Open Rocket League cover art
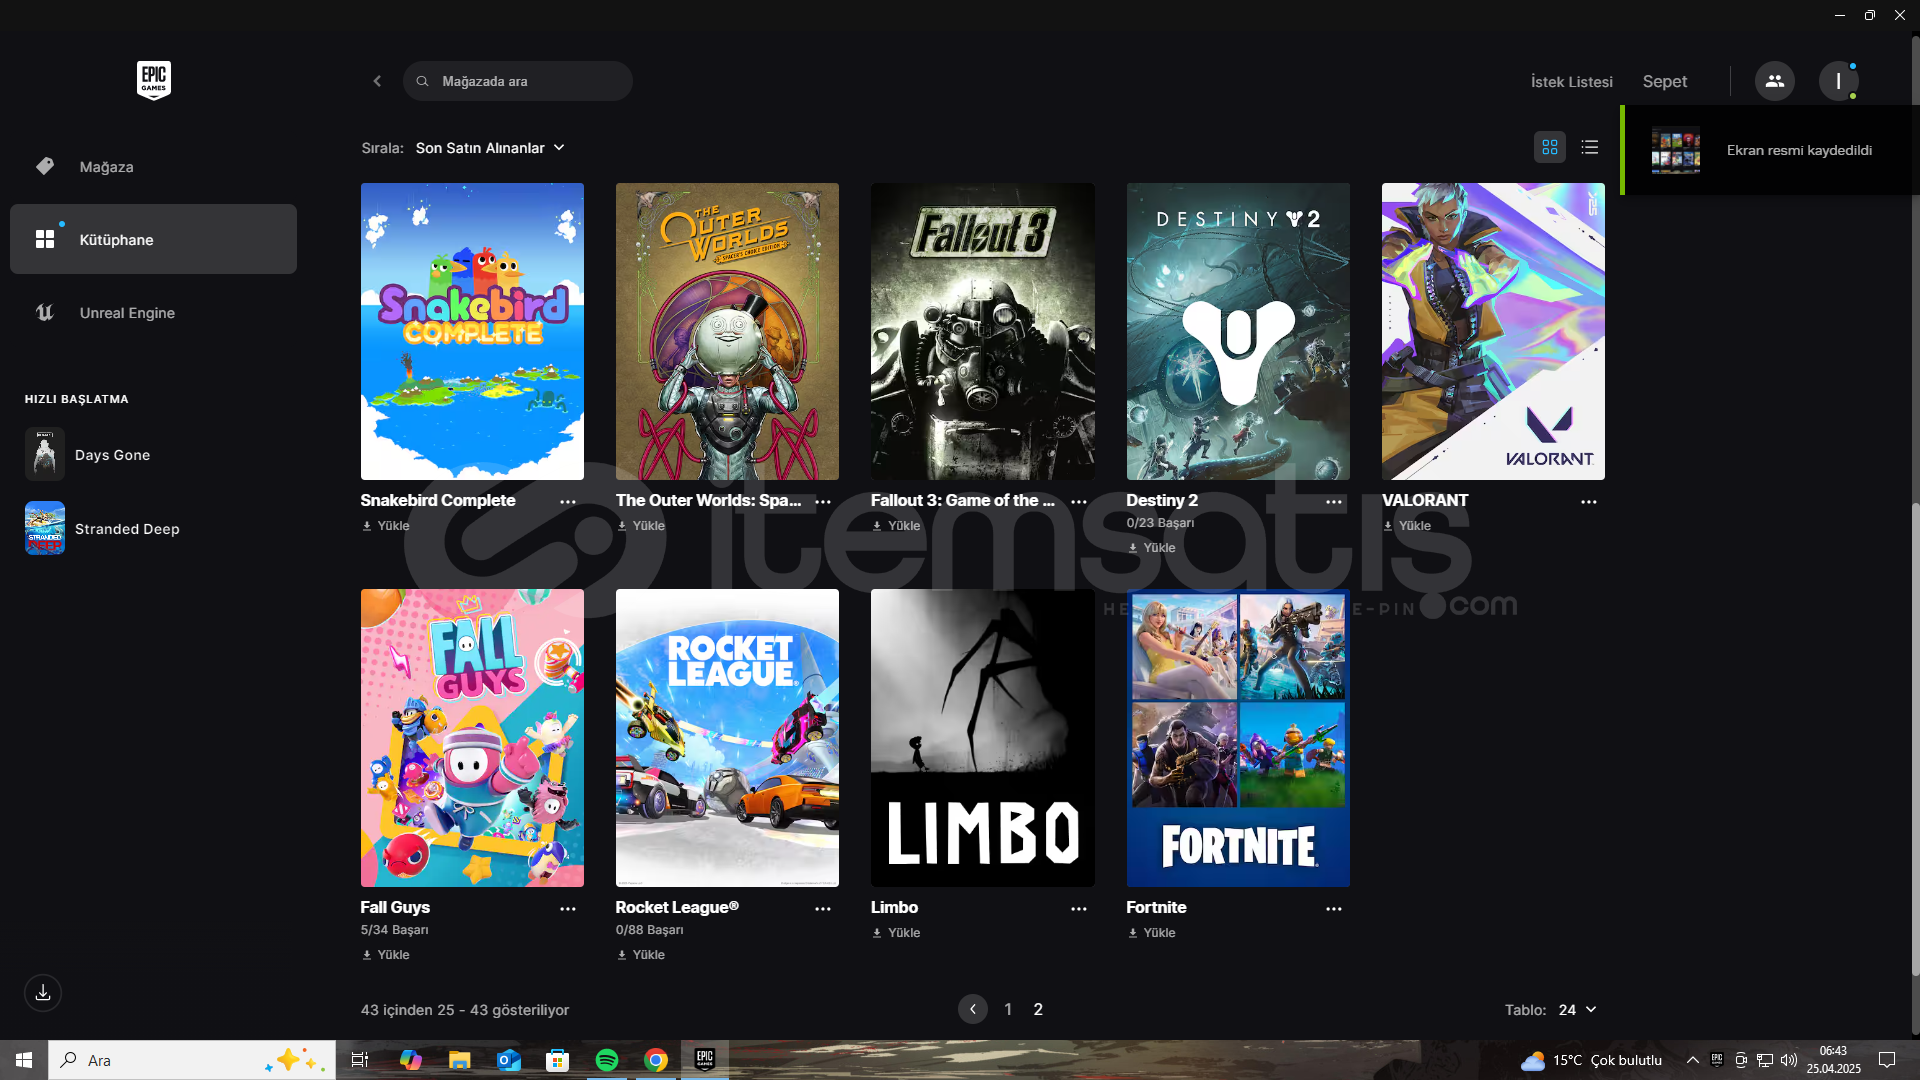1920x1080 pixels. click(727, 738)
